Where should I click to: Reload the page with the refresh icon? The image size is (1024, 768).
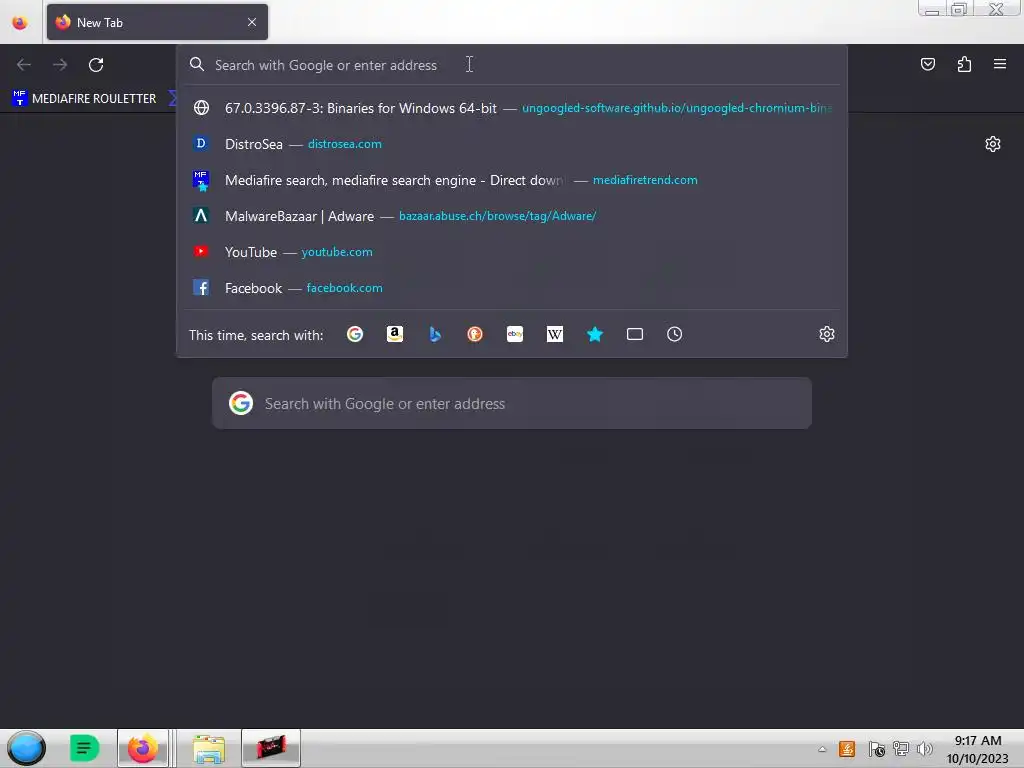pos(96,65)
